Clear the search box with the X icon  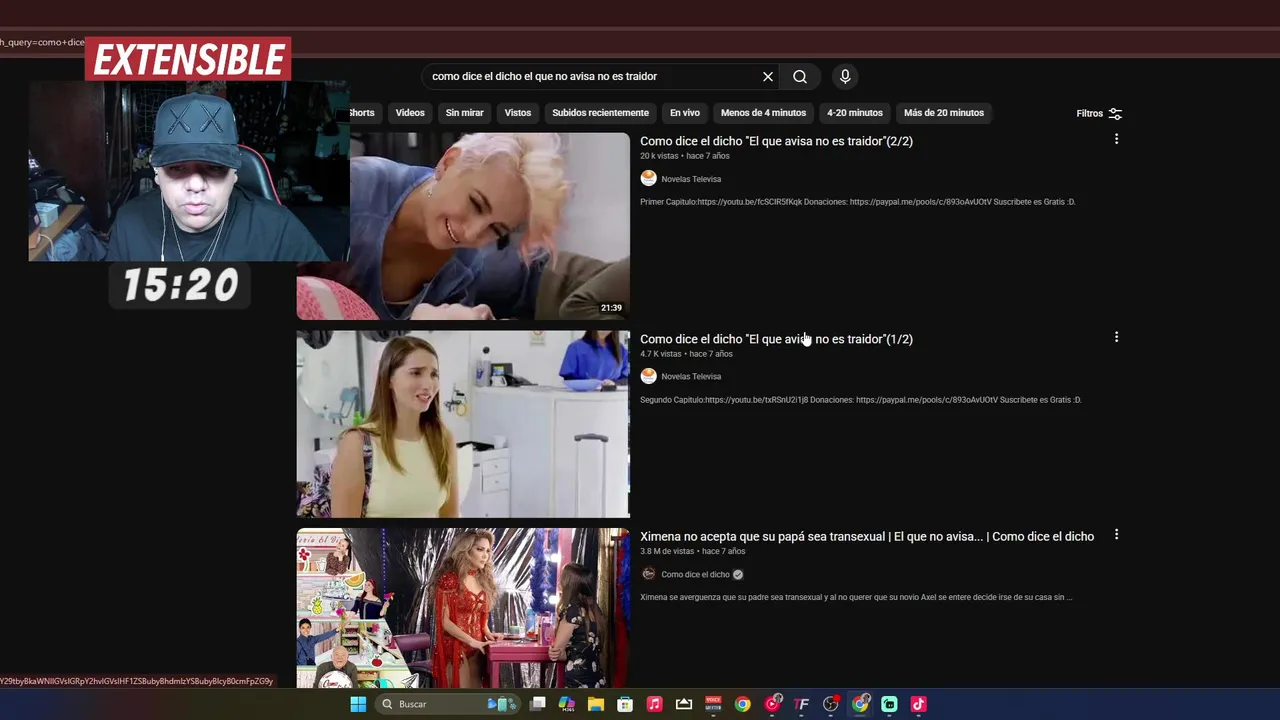[768, 77]
